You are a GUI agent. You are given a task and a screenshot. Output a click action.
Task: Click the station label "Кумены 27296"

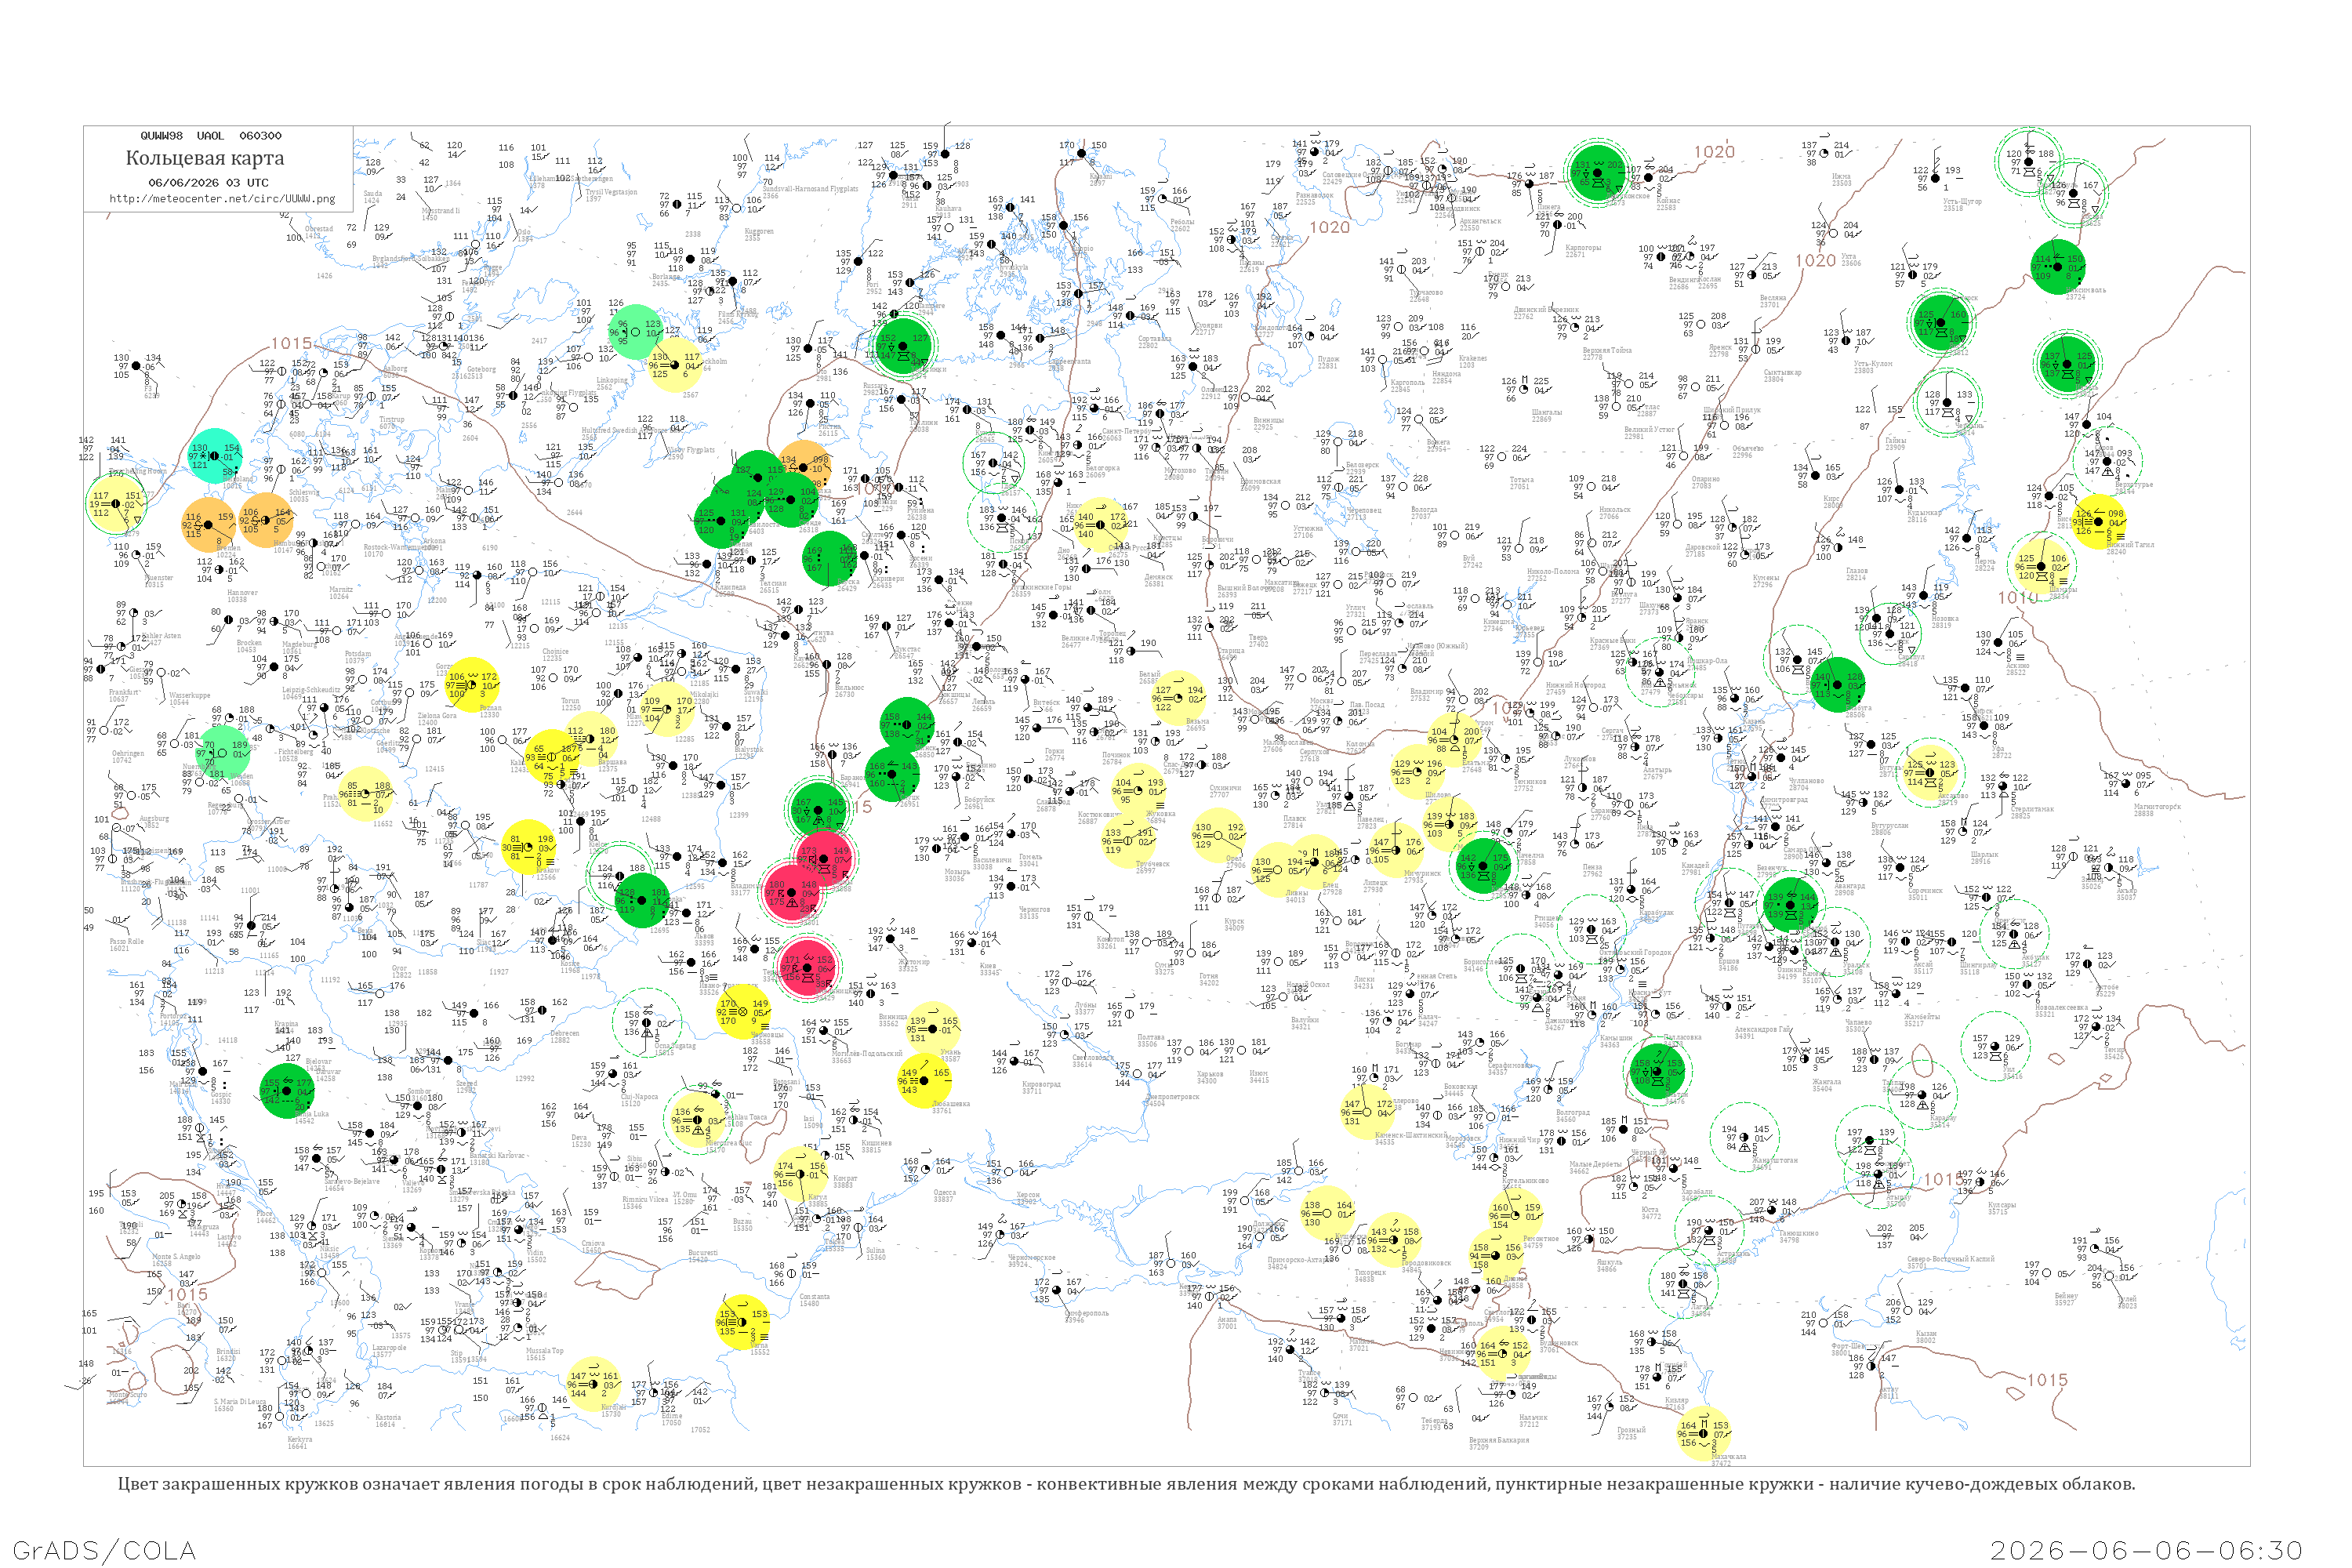click(x=1766, y=581)
